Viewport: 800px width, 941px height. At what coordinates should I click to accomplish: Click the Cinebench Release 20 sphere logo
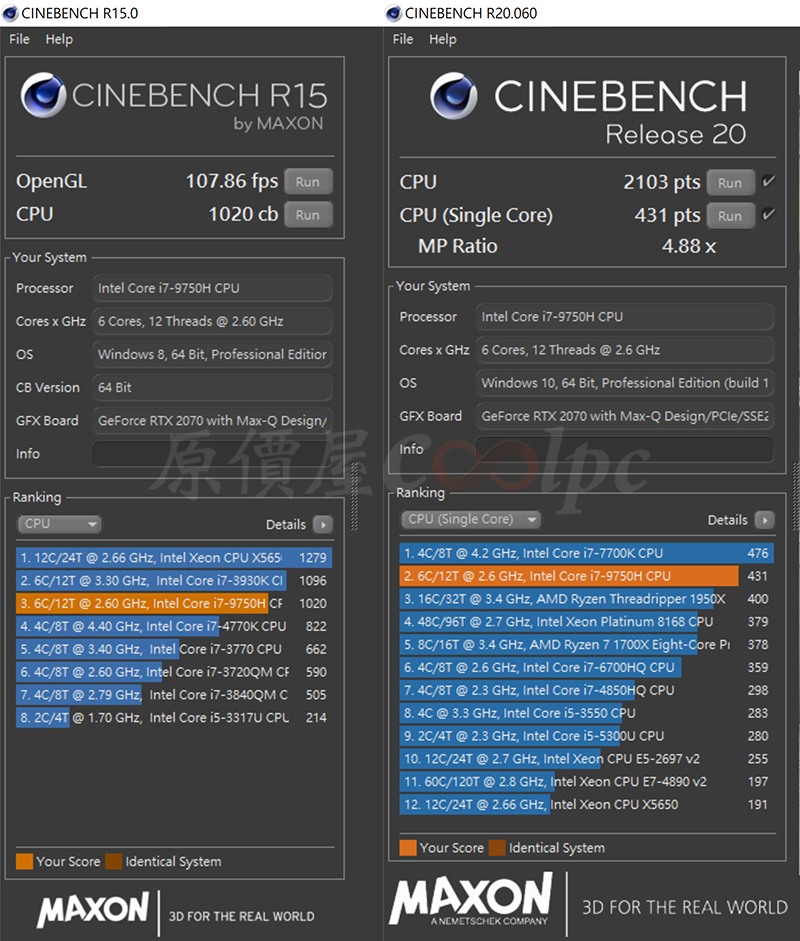454,95
